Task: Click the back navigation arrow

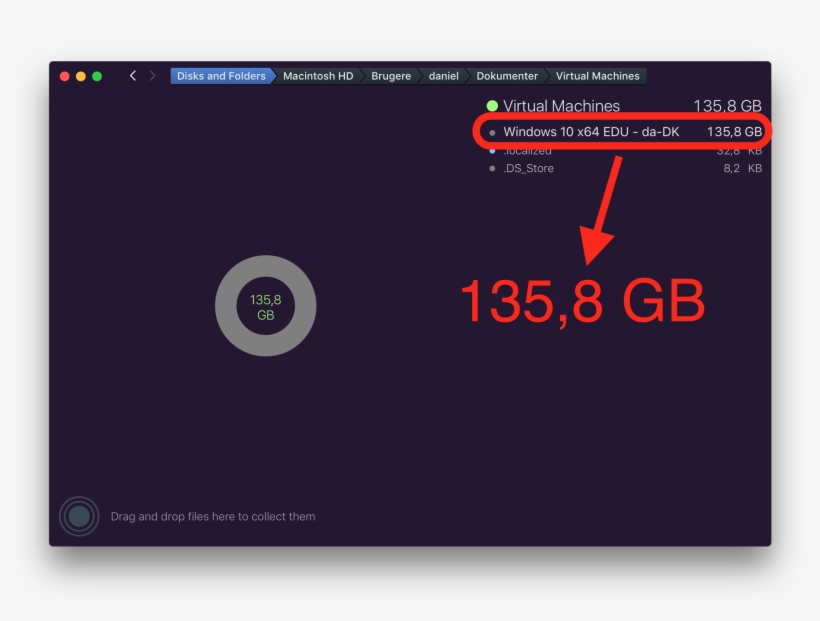Action: coord(132,75)
